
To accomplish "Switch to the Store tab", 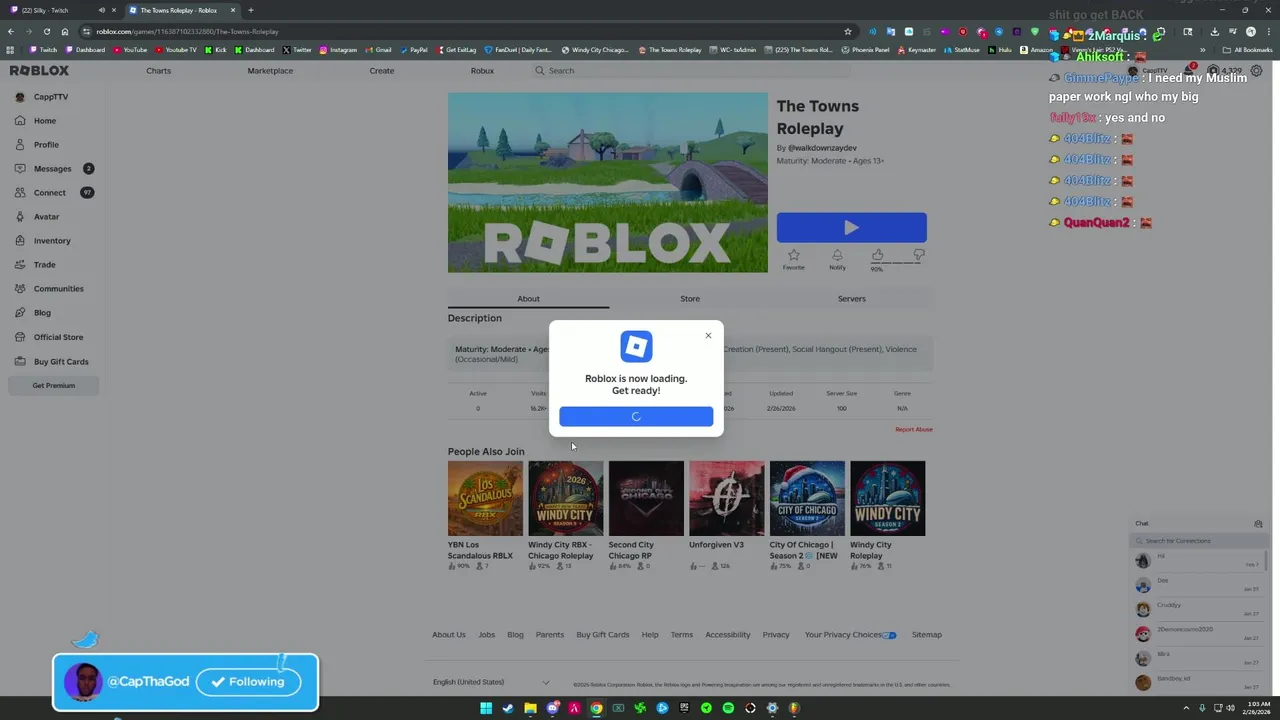I will 690,298.
